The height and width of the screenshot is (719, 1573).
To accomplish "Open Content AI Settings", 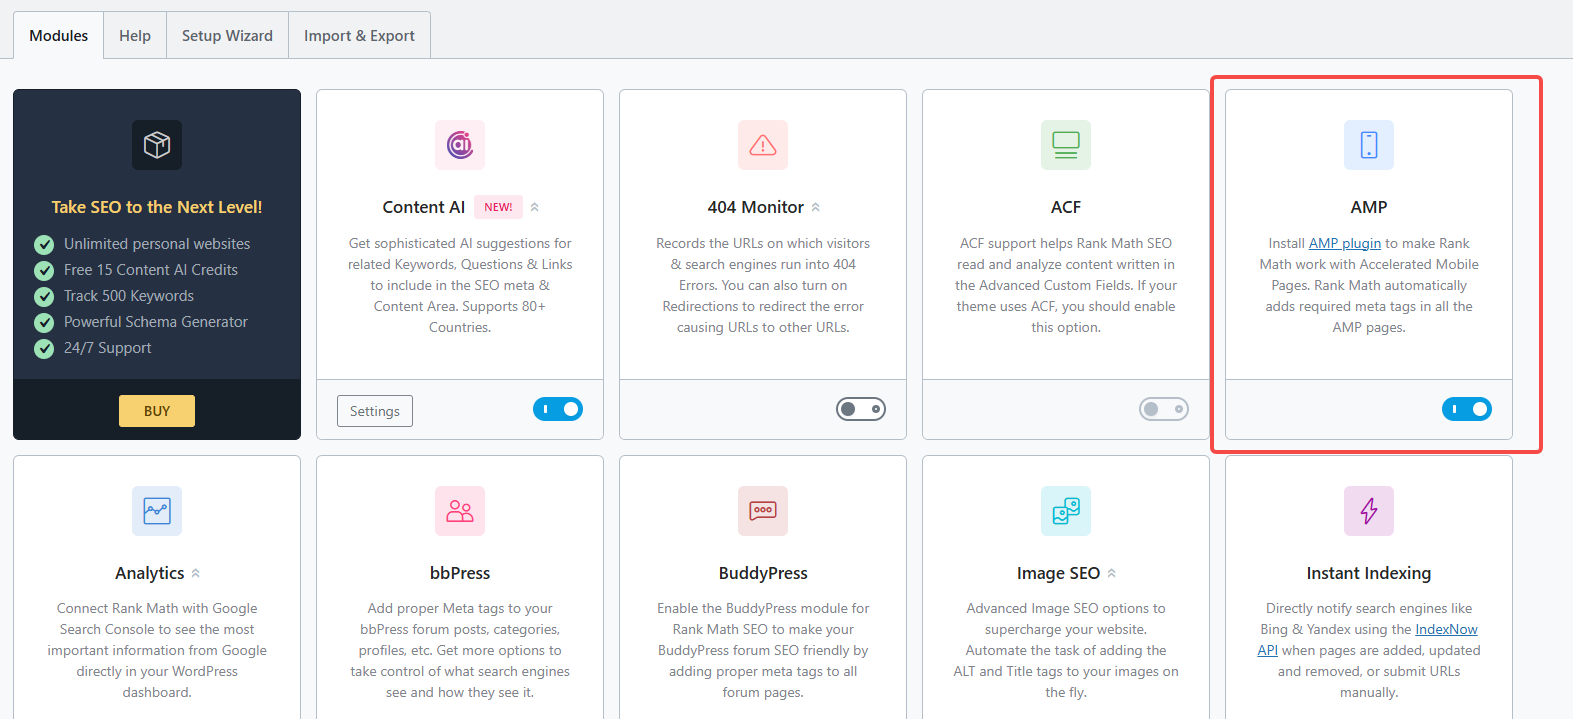I will [x=375, y=411].
